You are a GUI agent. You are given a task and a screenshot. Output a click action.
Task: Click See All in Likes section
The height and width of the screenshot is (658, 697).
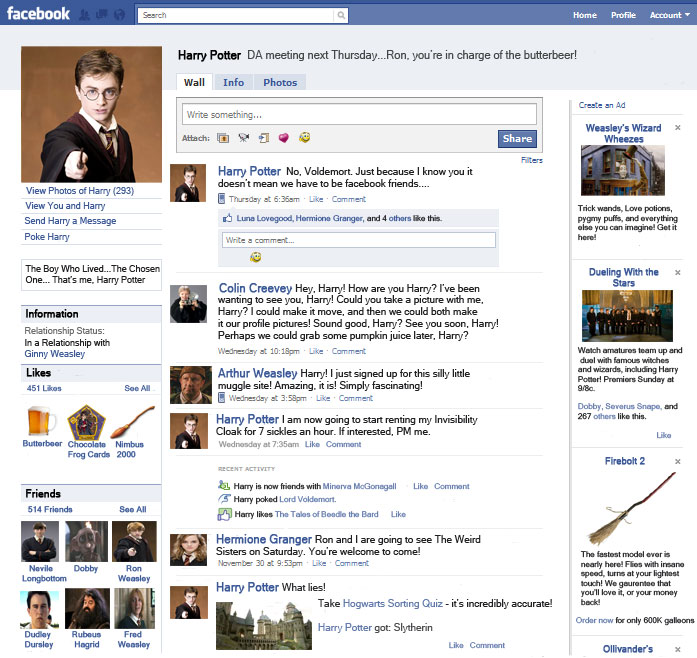click(137, 388)
